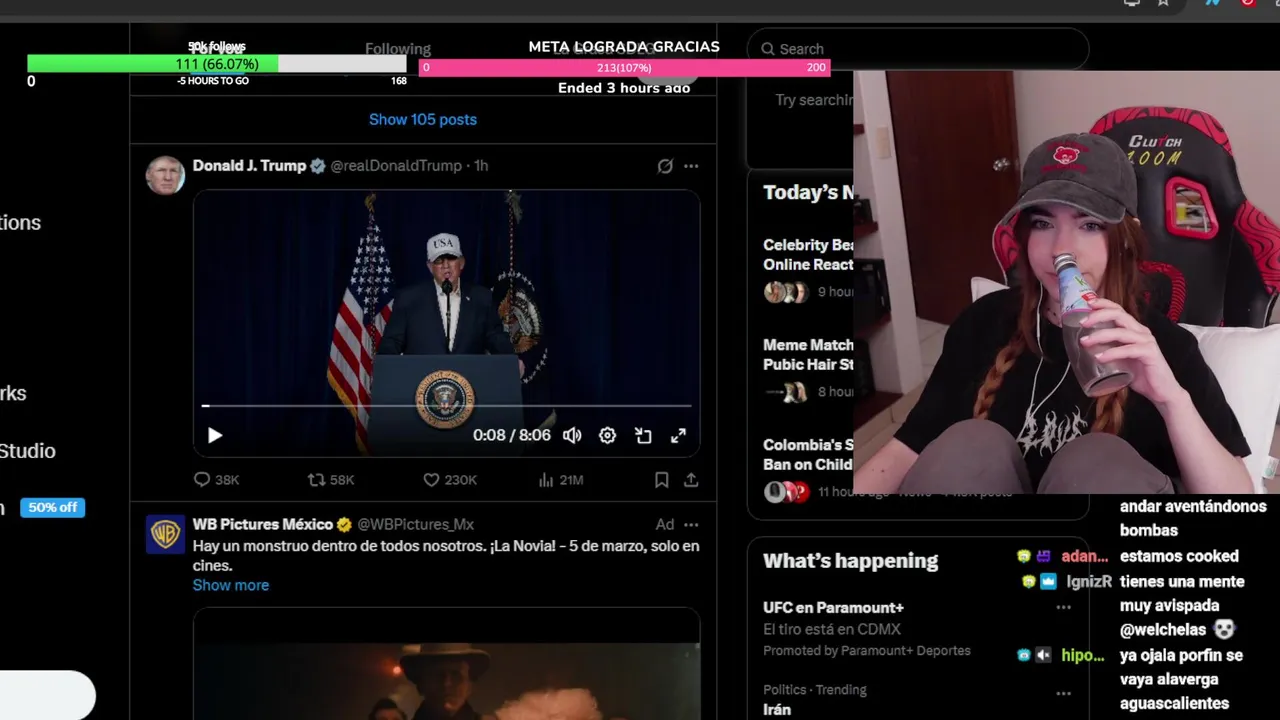
Task: Open the 50% off badge
Action: pos(53,507)
